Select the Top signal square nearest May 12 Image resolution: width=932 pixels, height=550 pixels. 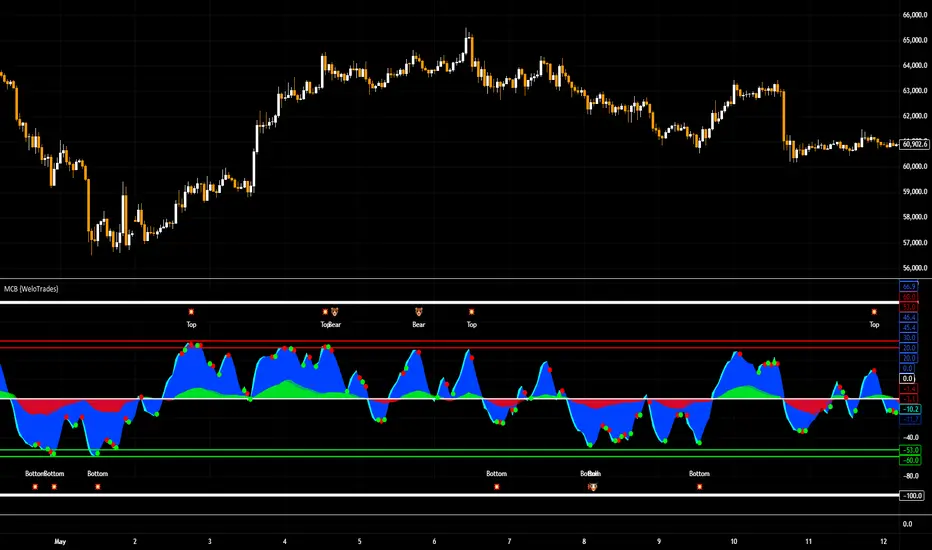pos(874,312)
